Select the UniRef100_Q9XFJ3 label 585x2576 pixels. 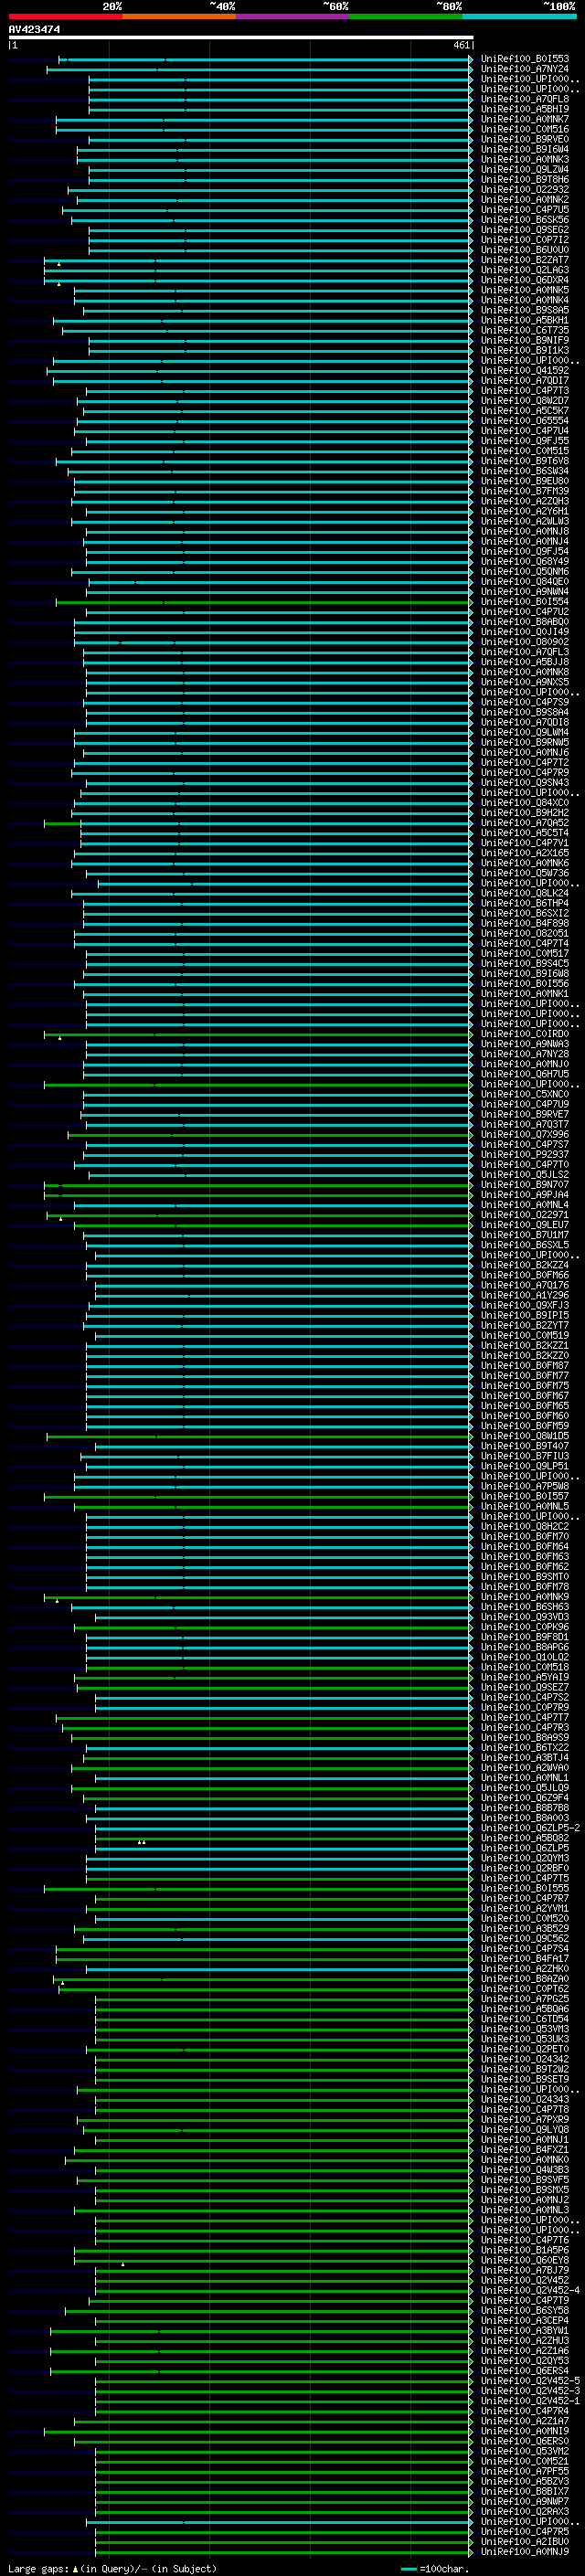point(525,1305)
